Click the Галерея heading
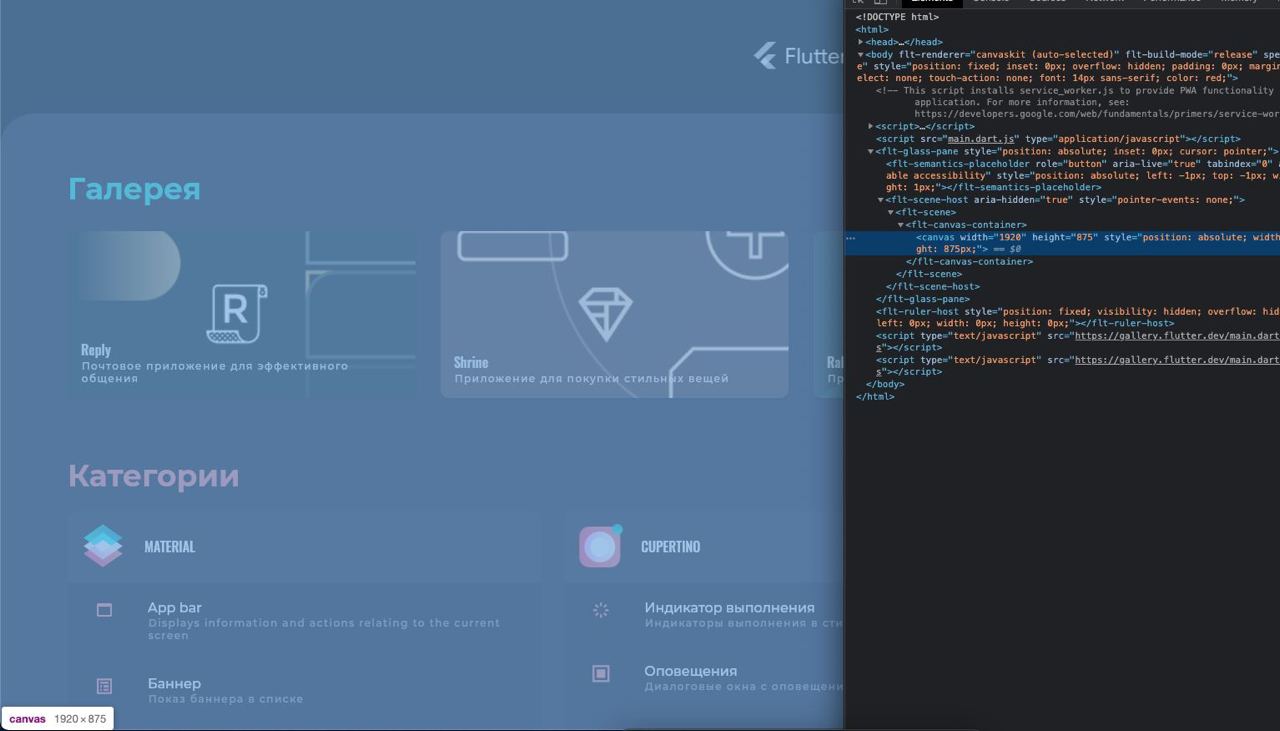Image resolution: width=1280 pixels, height=731 pixels. click(134, 189)
